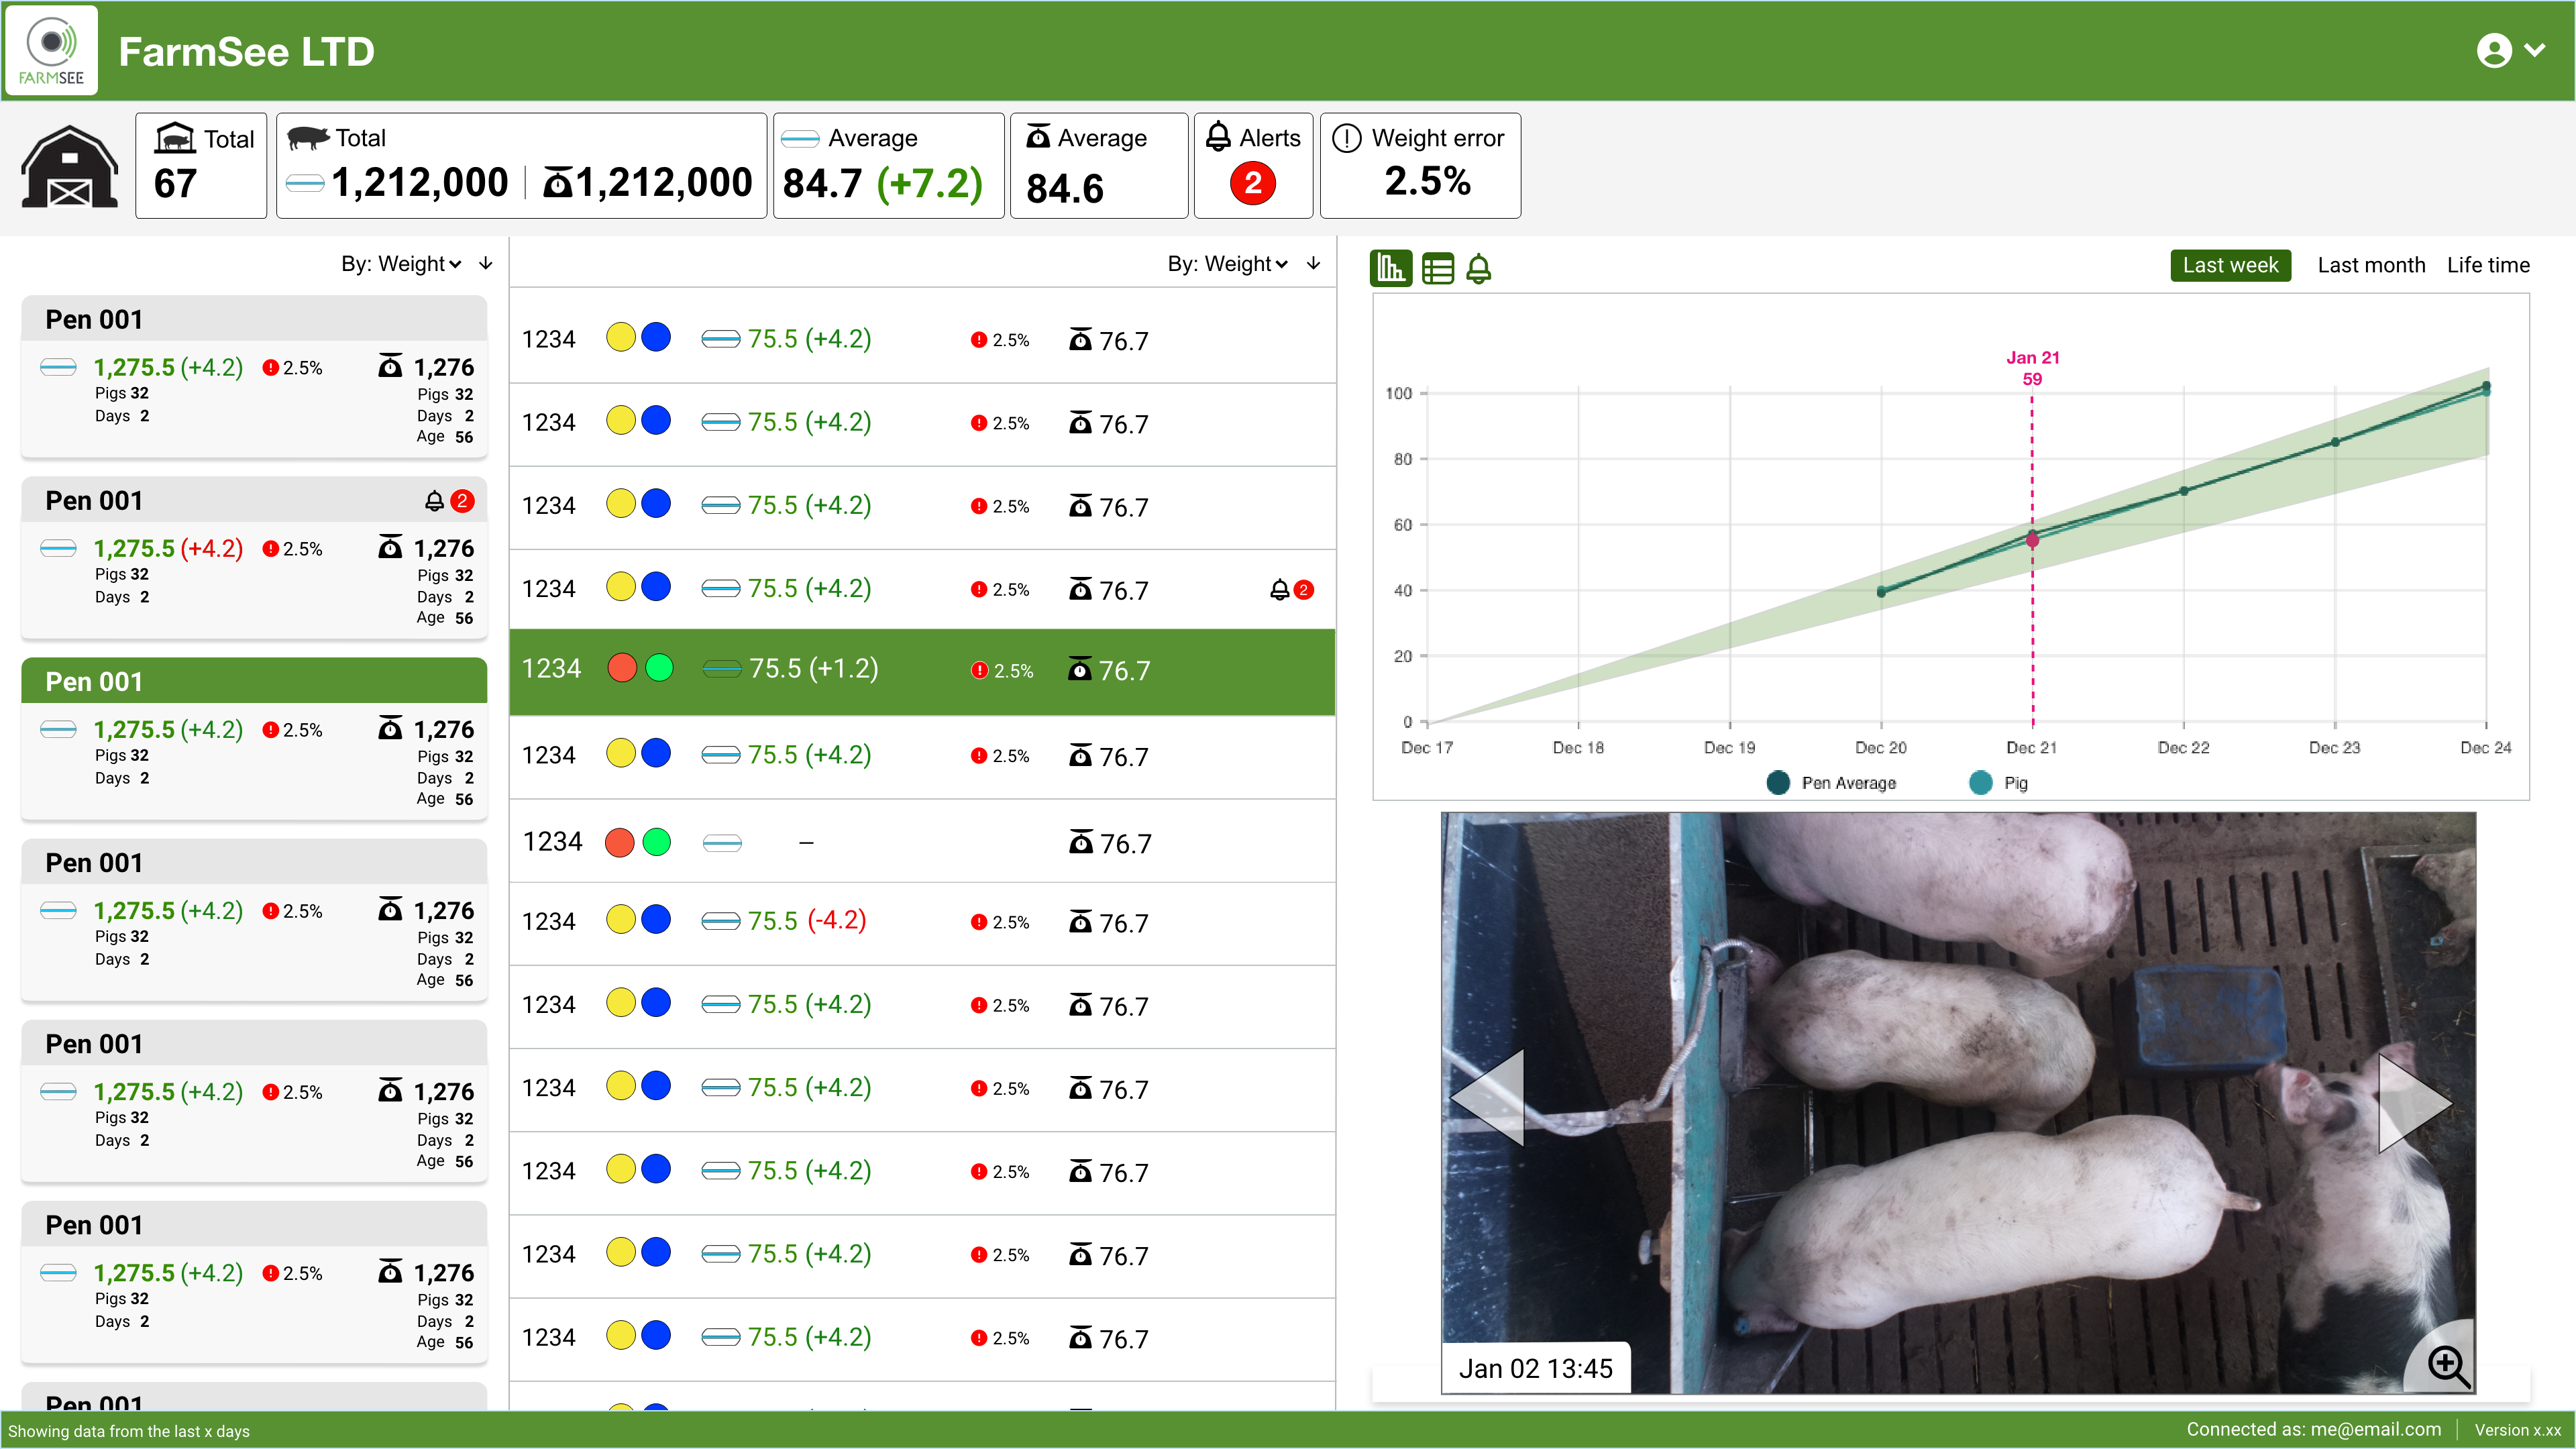2576x1449 pixels.
Task: Click the pen house Total icon
Action: coord(175,138)
